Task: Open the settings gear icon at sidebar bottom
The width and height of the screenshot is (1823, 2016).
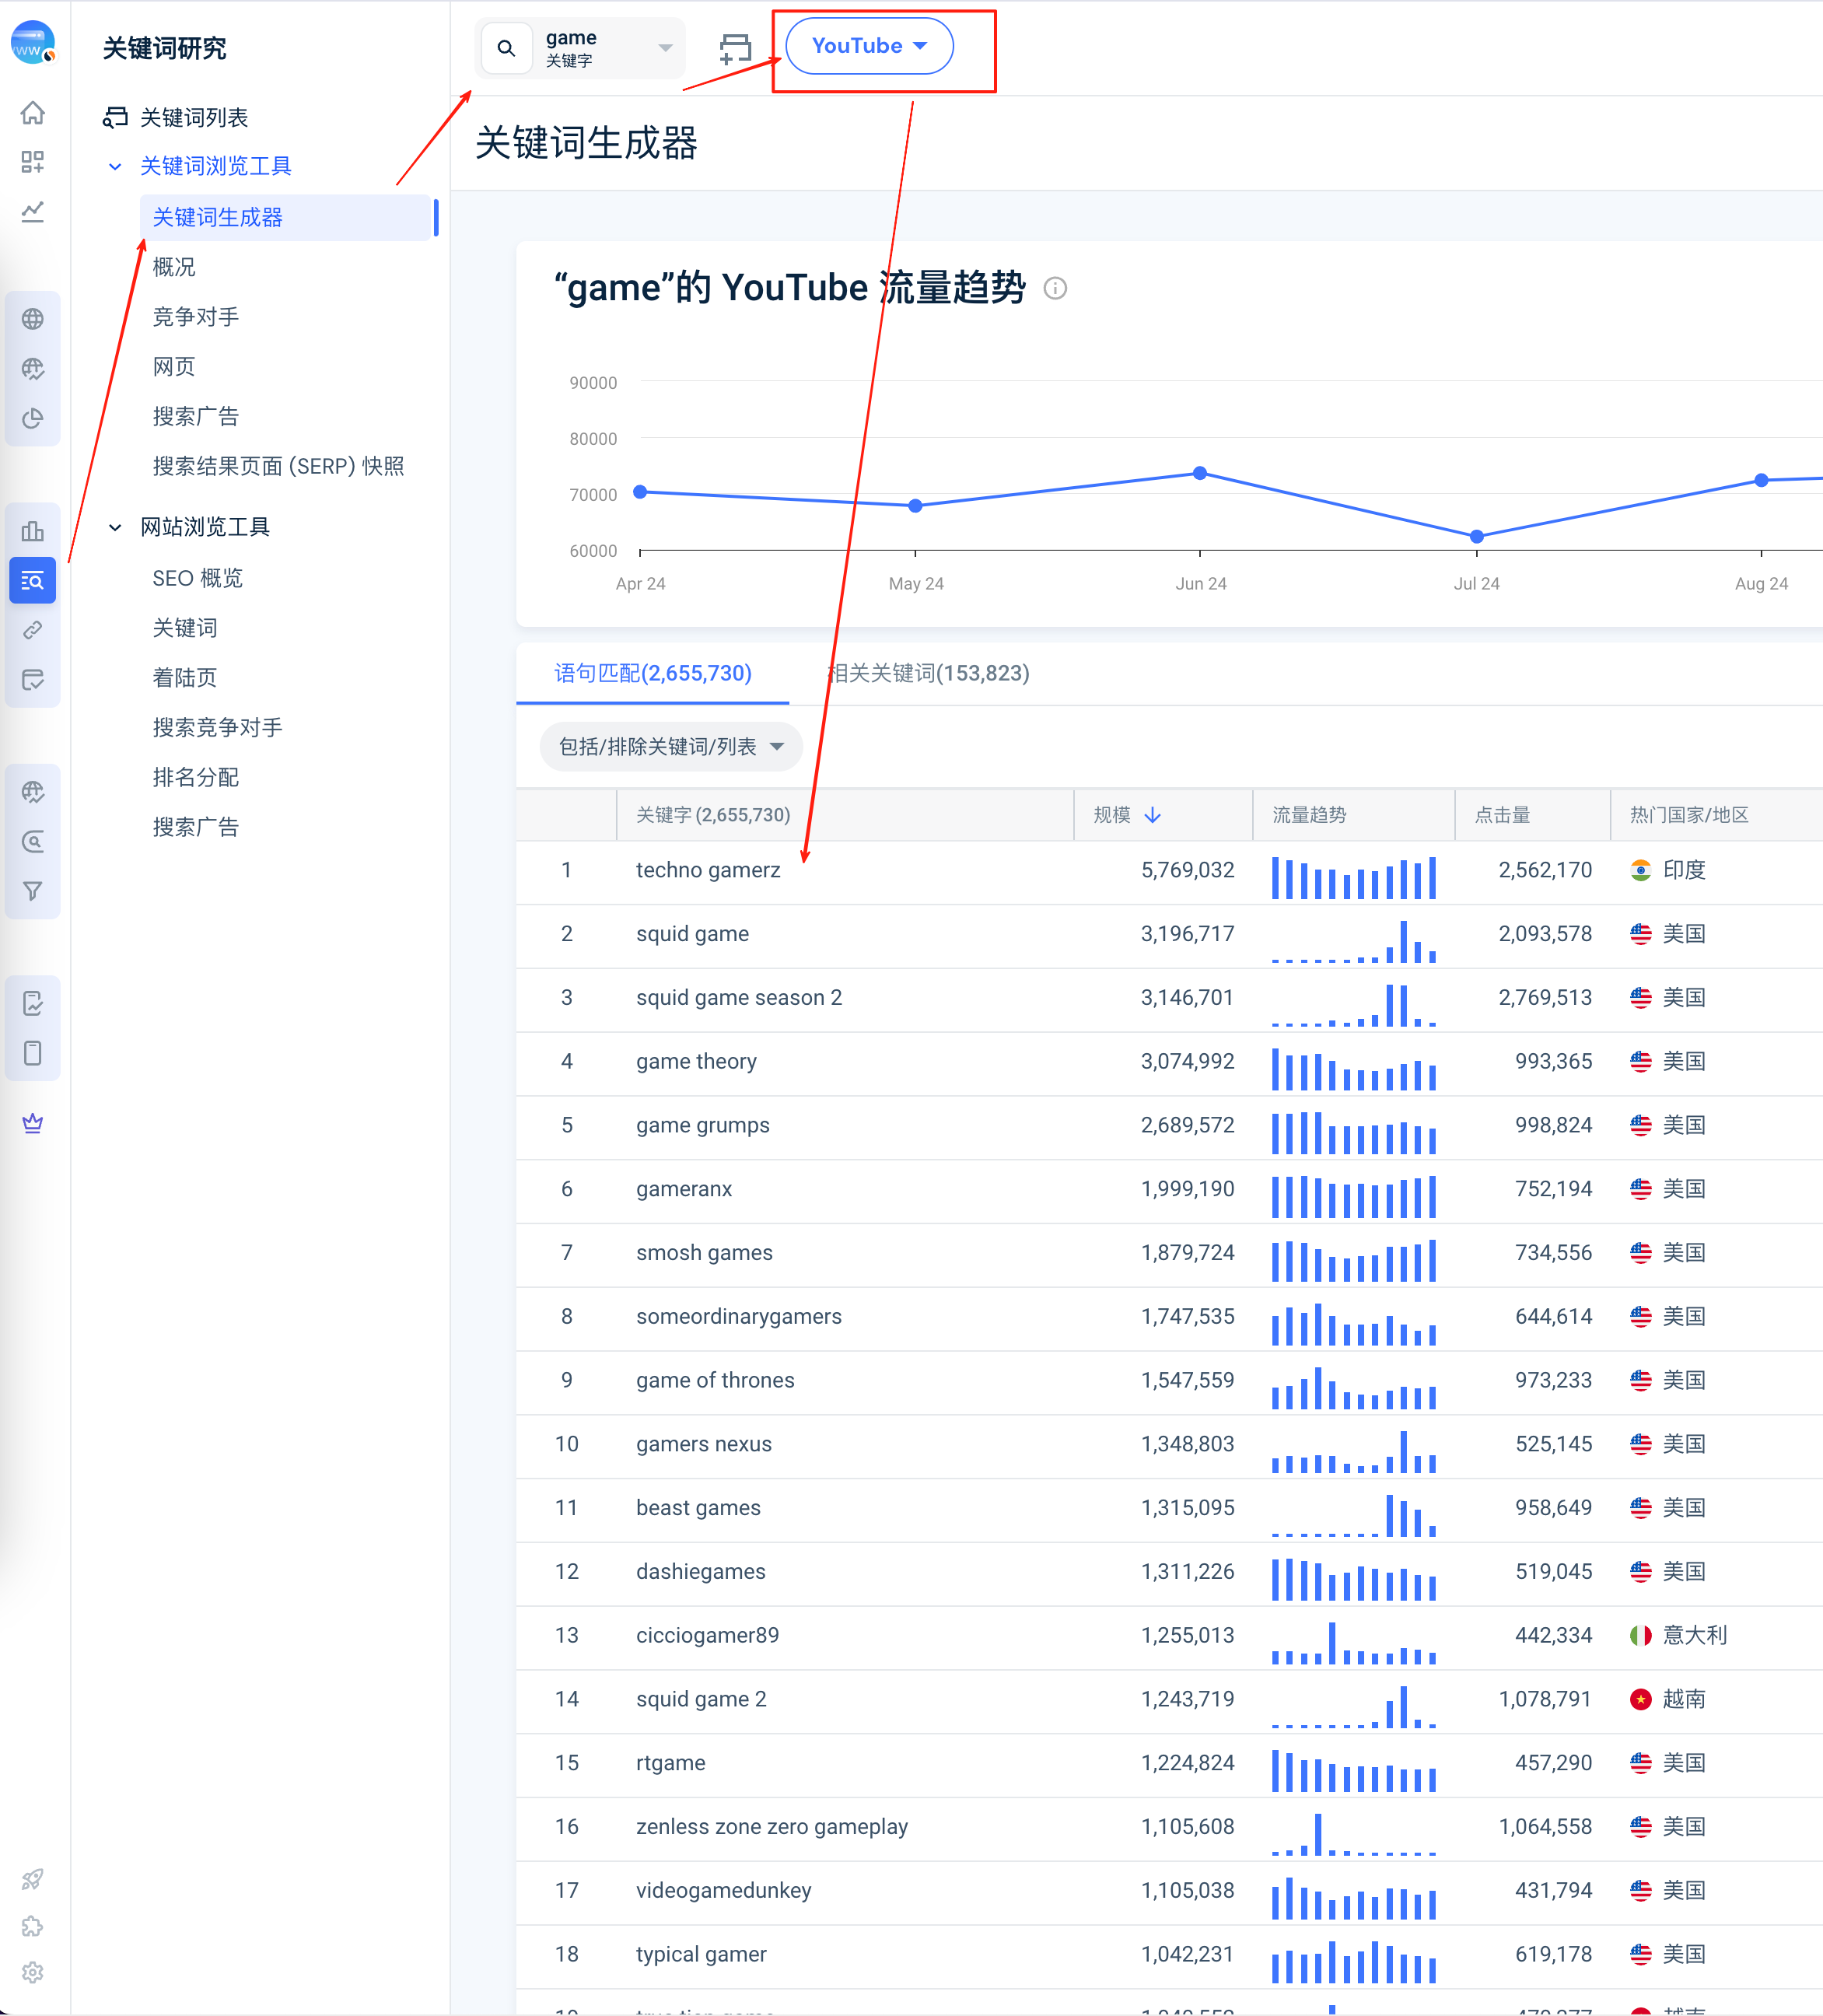Action: coord(33,1971)
